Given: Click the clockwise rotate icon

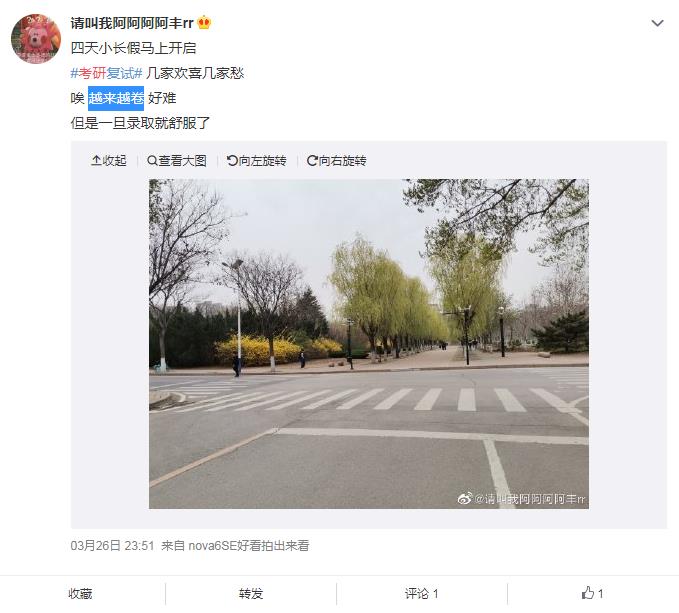Looking at the screenshot, I should pos(312,161).
